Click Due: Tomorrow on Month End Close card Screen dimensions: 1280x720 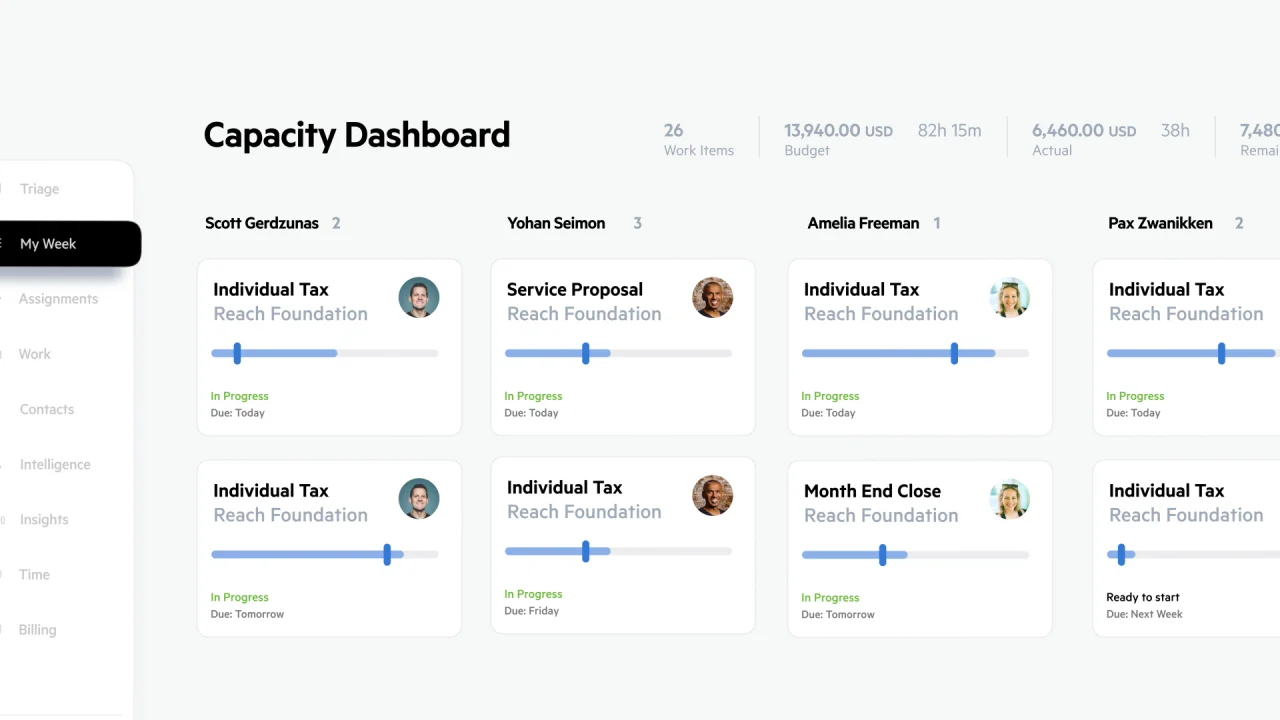coord(838,615)
